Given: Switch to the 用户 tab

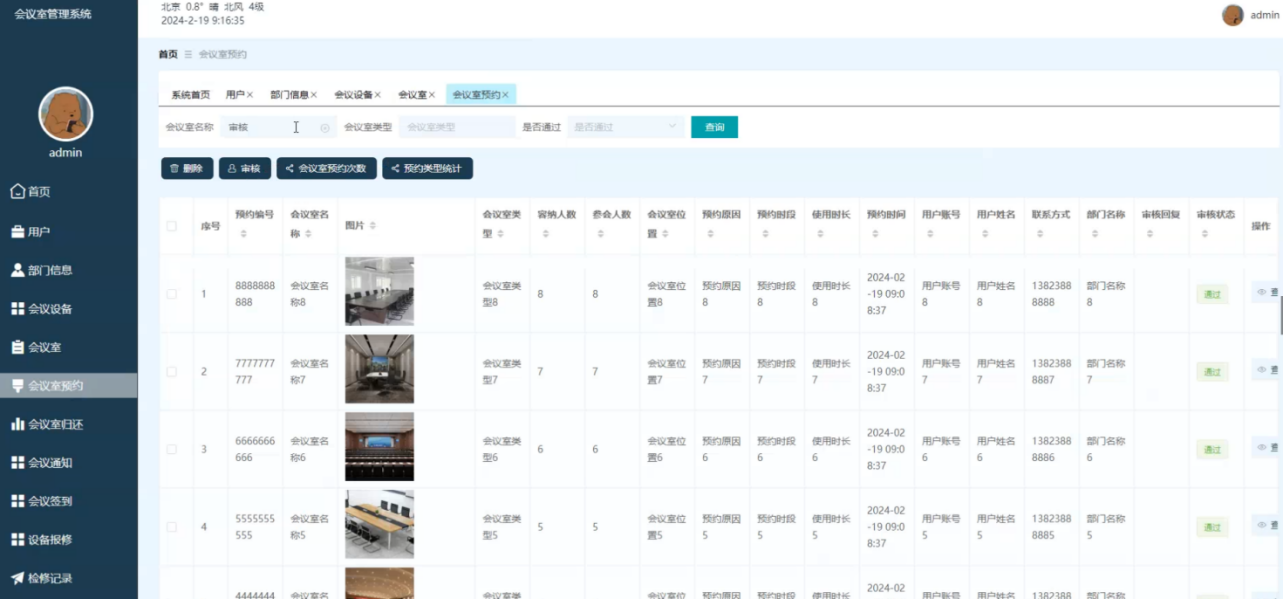Looking at the screenshot, I should 235,95.
